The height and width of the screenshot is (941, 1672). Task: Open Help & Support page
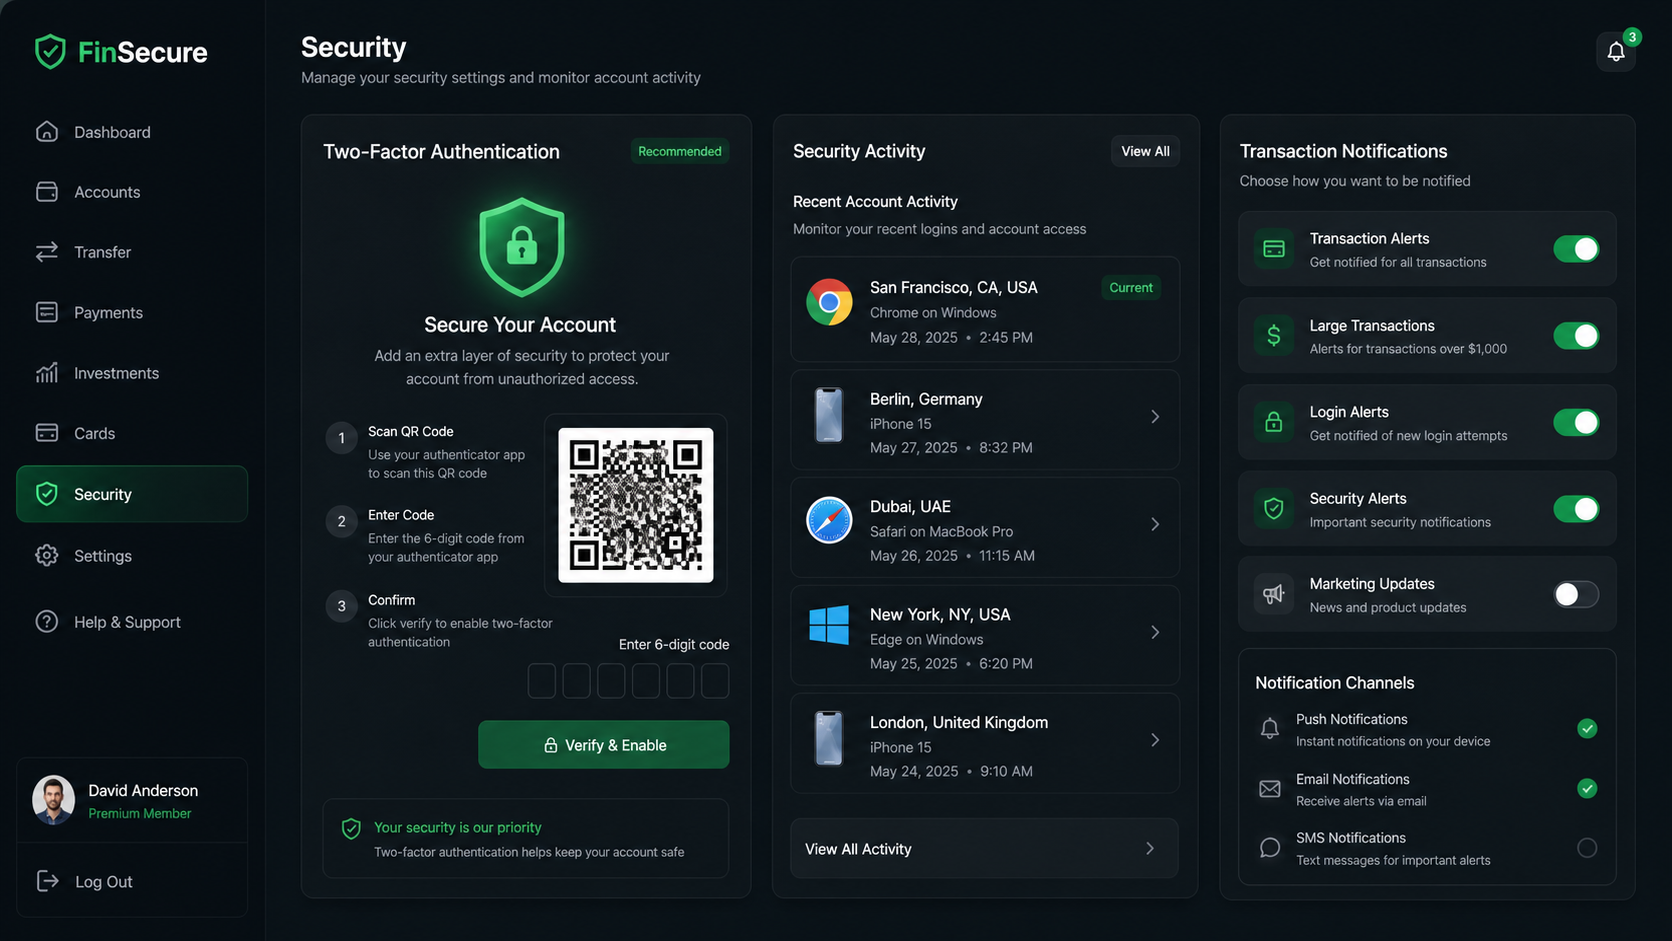pyautogui.click(x=132, y=622)
